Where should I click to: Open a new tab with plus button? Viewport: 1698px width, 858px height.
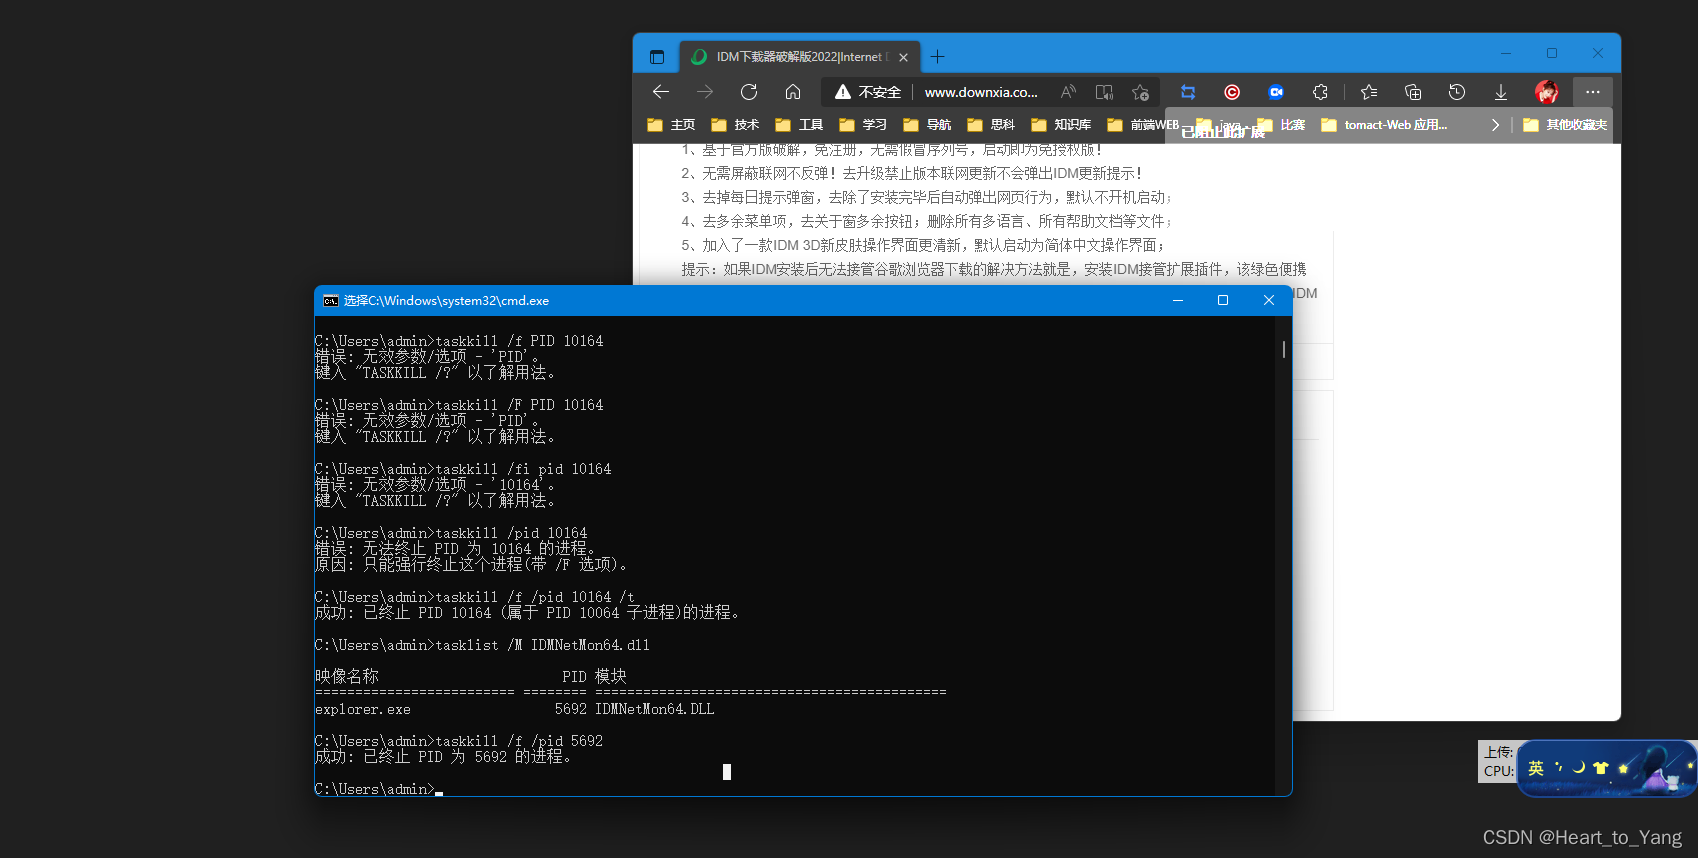click(937, 57)
